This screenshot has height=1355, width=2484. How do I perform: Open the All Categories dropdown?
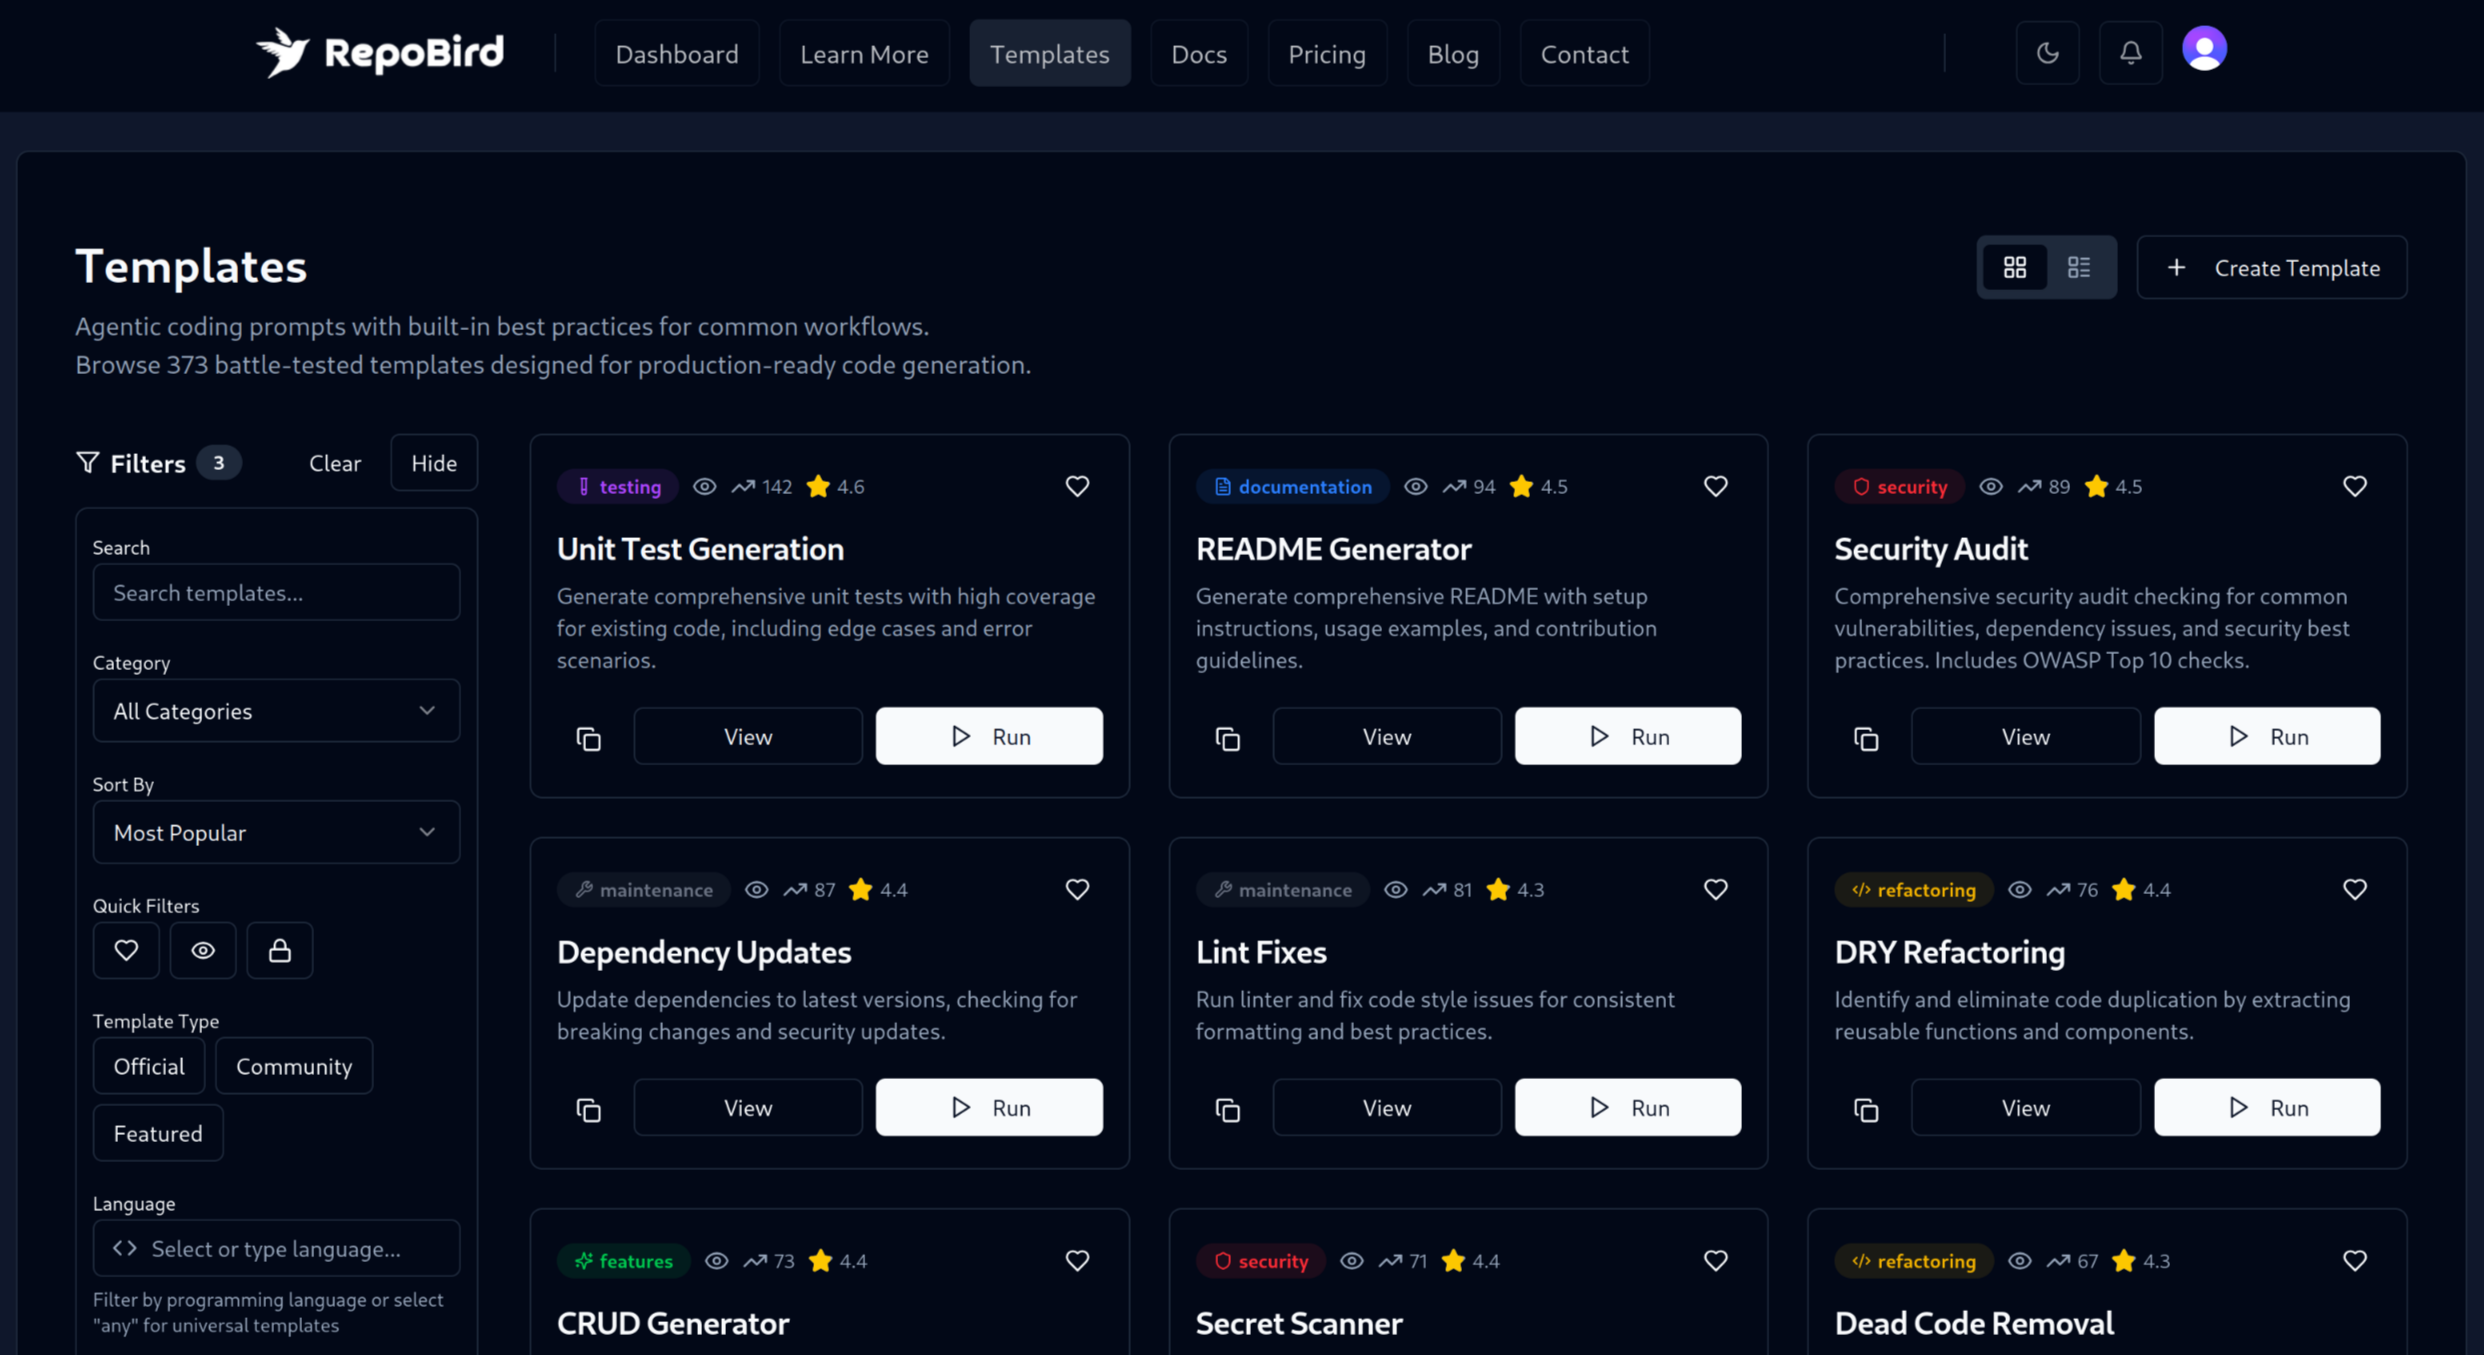[276, 710]
